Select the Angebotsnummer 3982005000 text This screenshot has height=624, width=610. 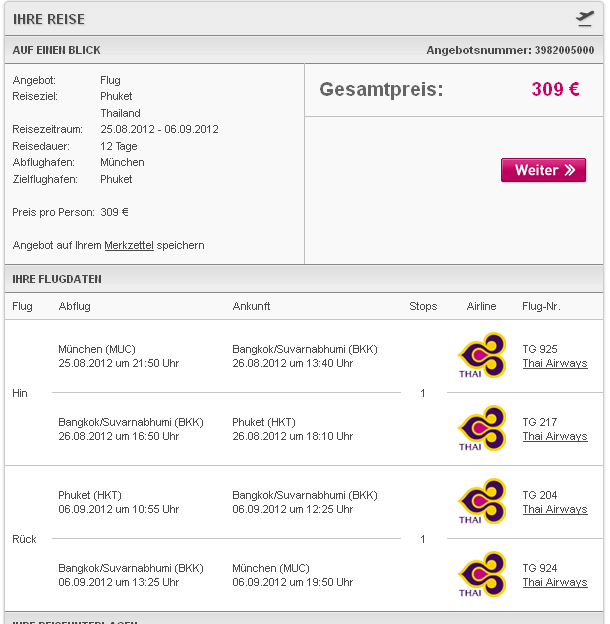[x=510, y=50]
